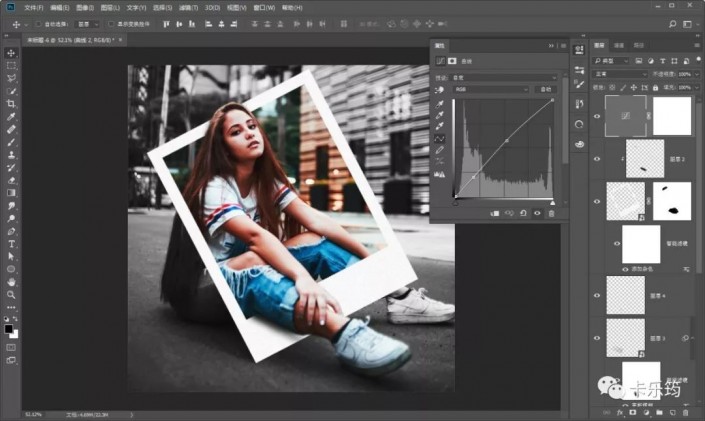The image size is (705, 421).
Task: Click the on-image adjustment hand tool
Action: [439, 90]
